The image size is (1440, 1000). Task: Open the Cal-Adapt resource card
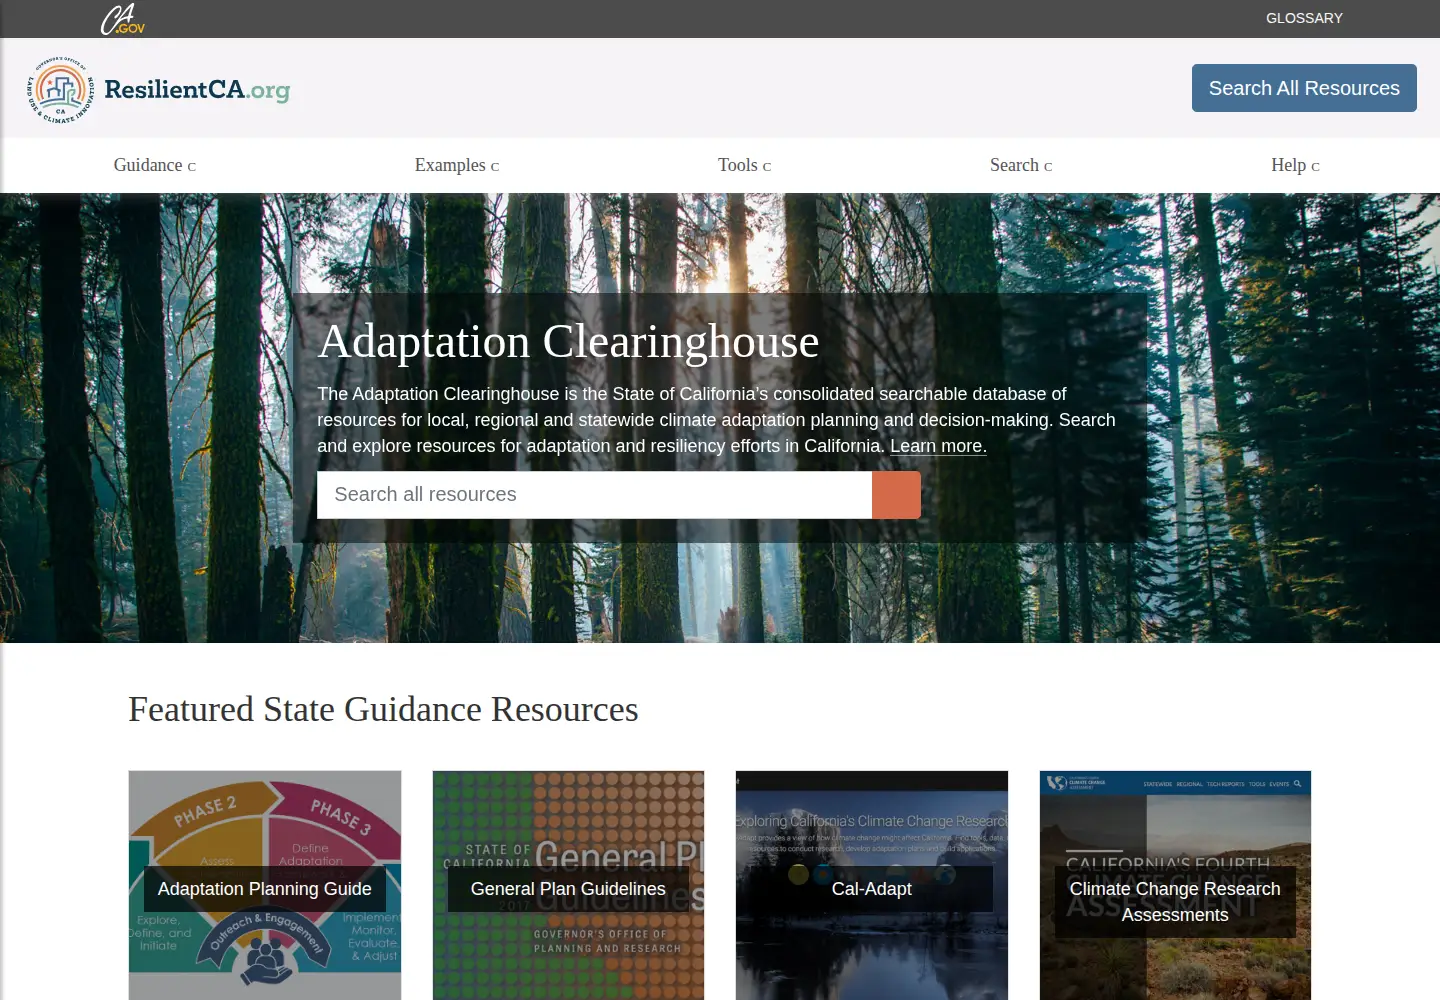point(872,885)
